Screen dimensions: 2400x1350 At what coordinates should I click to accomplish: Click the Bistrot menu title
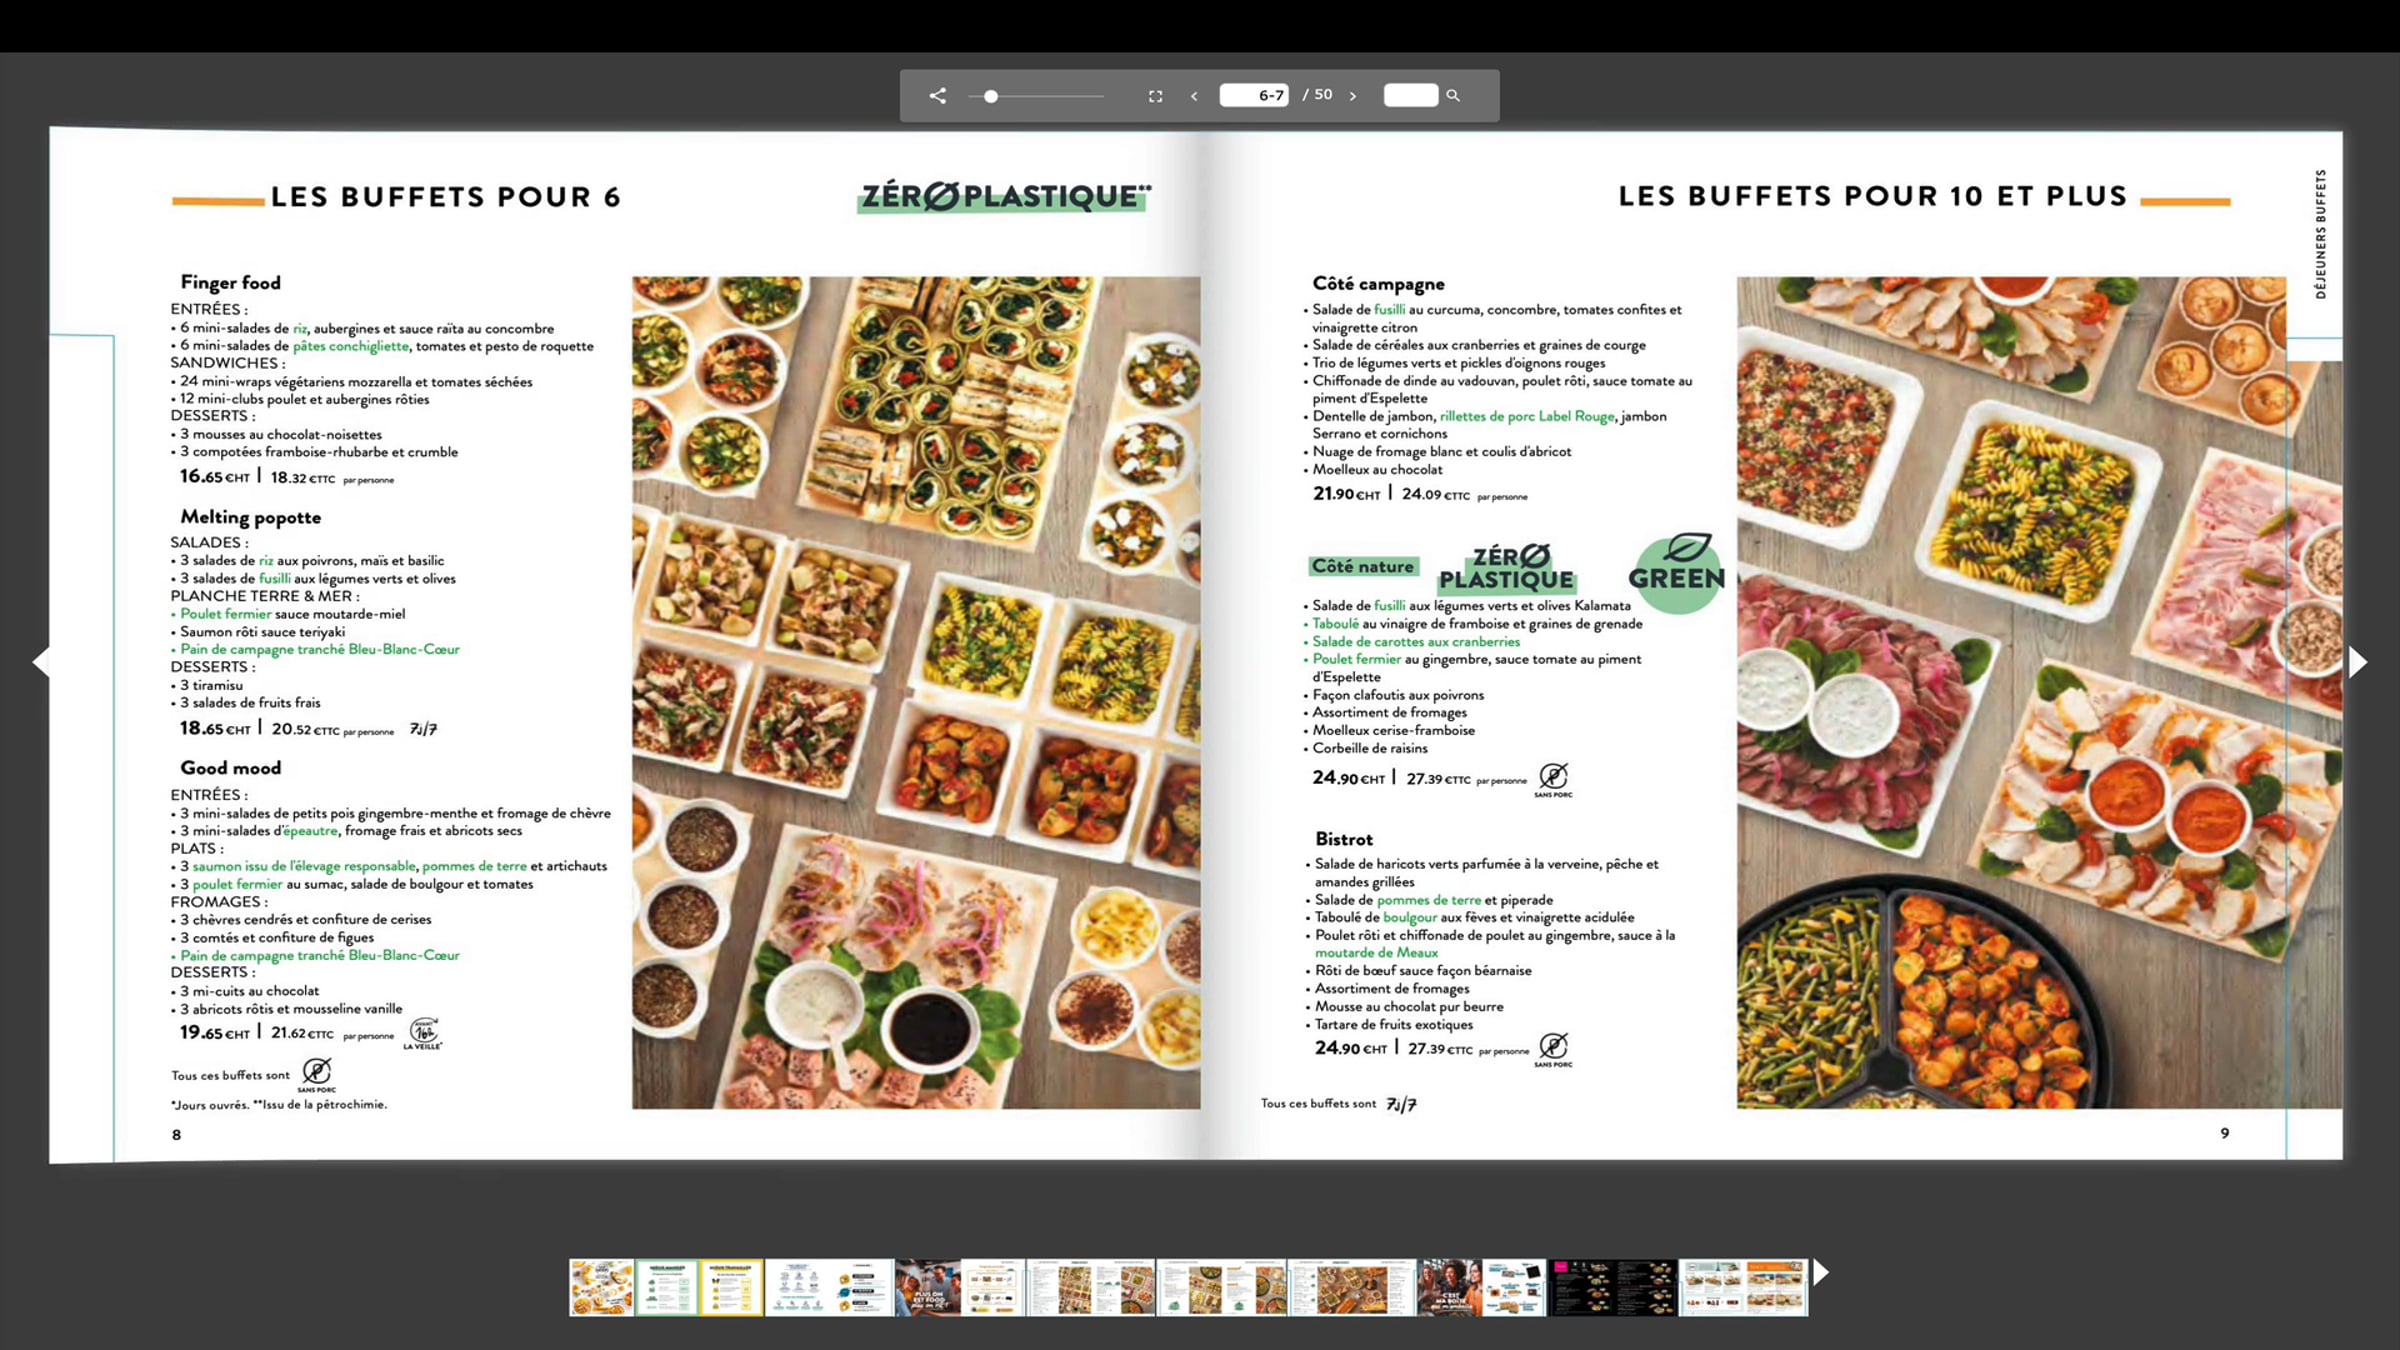[x=1344, y=839]
